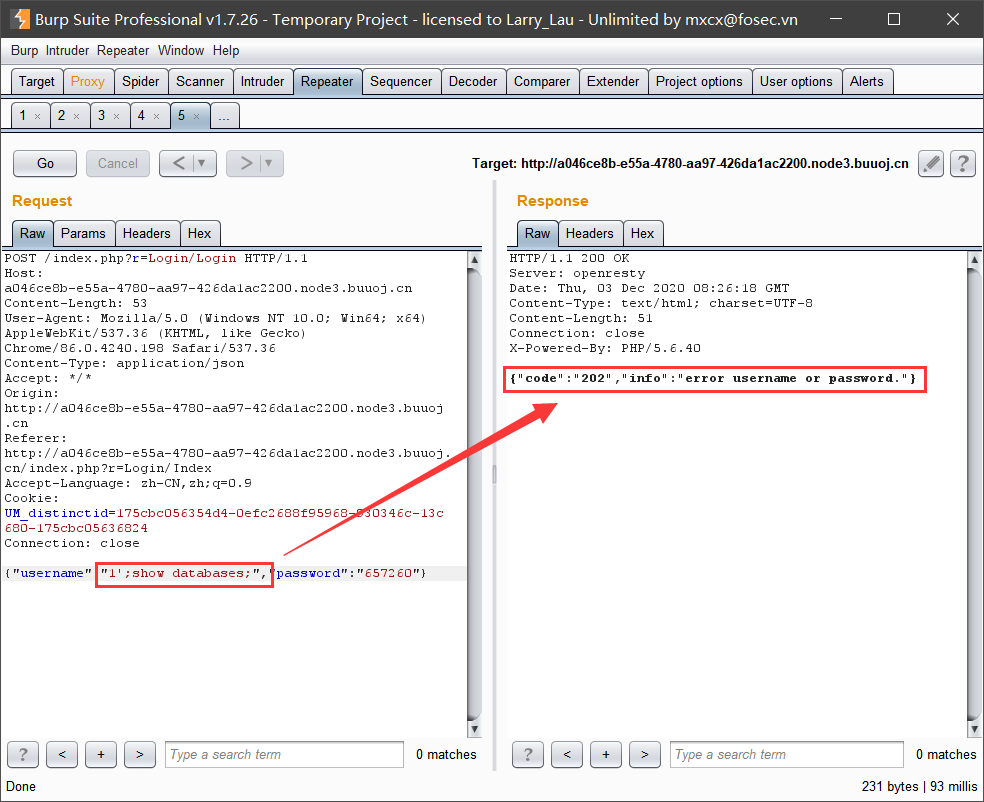Switch to the Comparer tab
Screen dimensions: 984x802
(x=542, y=82)
